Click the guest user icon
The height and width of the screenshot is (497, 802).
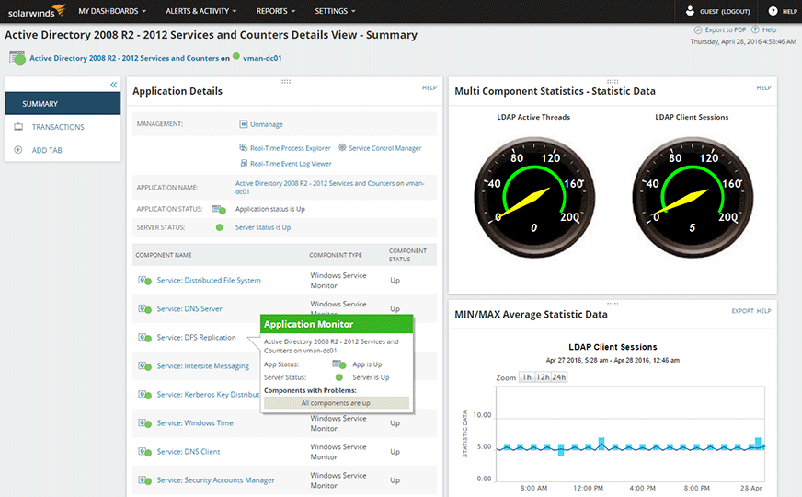(689, 11)
